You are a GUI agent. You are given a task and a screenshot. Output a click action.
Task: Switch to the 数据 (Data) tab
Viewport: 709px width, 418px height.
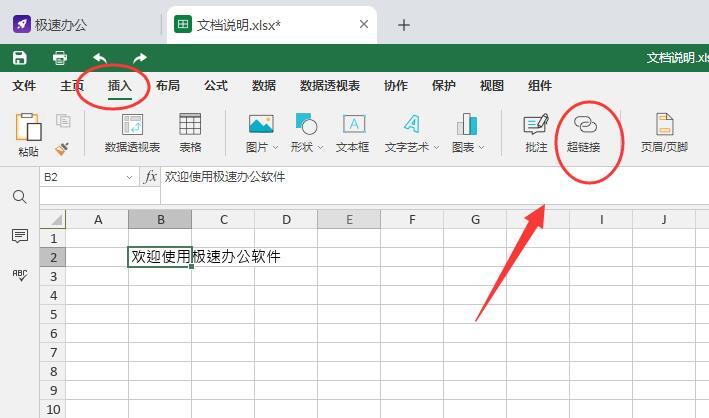tap(264, 86)
